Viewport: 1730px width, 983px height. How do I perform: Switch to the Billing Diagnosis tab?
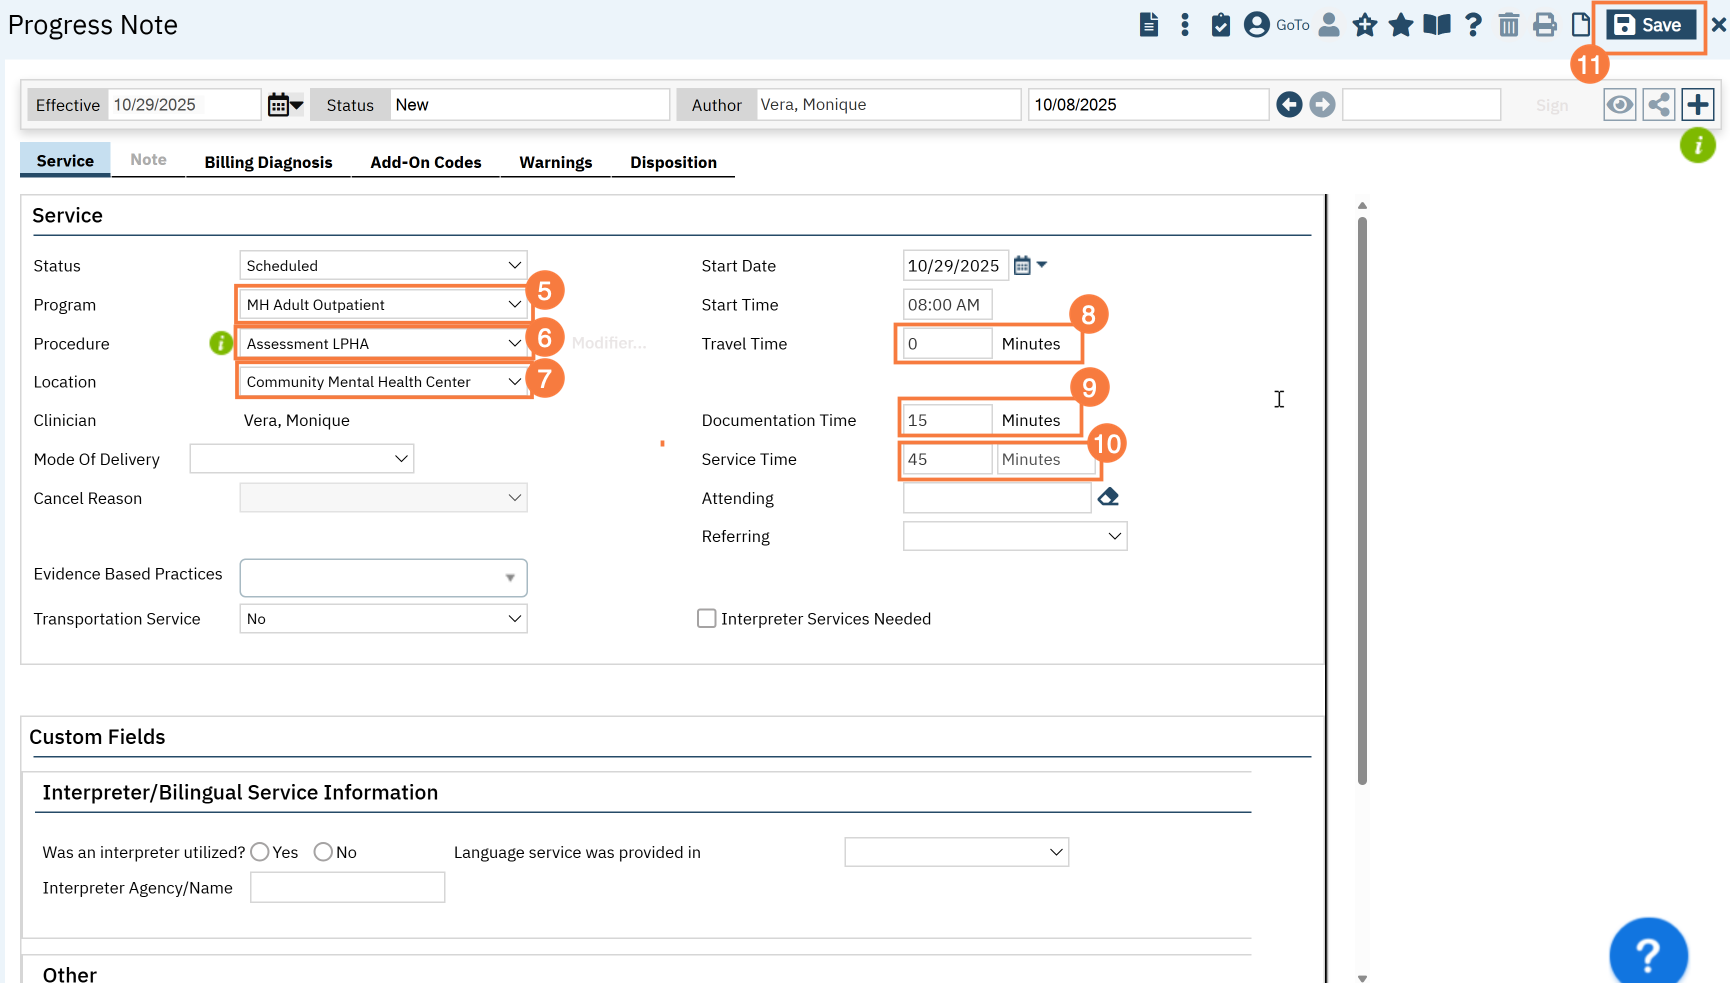[x=268, y=162]
